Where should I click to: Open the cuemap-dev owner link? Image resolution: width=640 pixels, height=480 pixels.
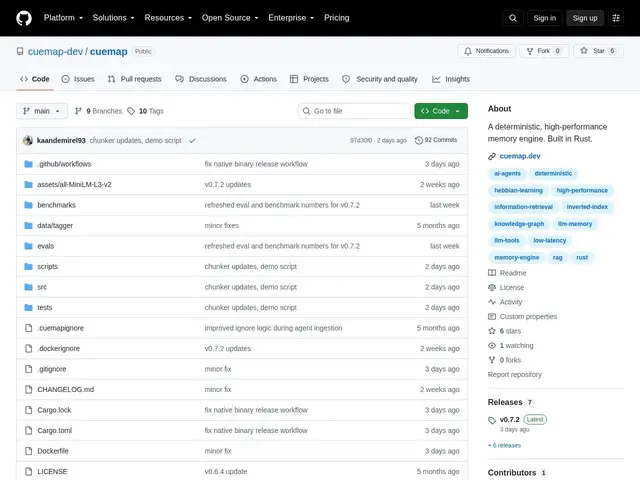pos(55,51)
